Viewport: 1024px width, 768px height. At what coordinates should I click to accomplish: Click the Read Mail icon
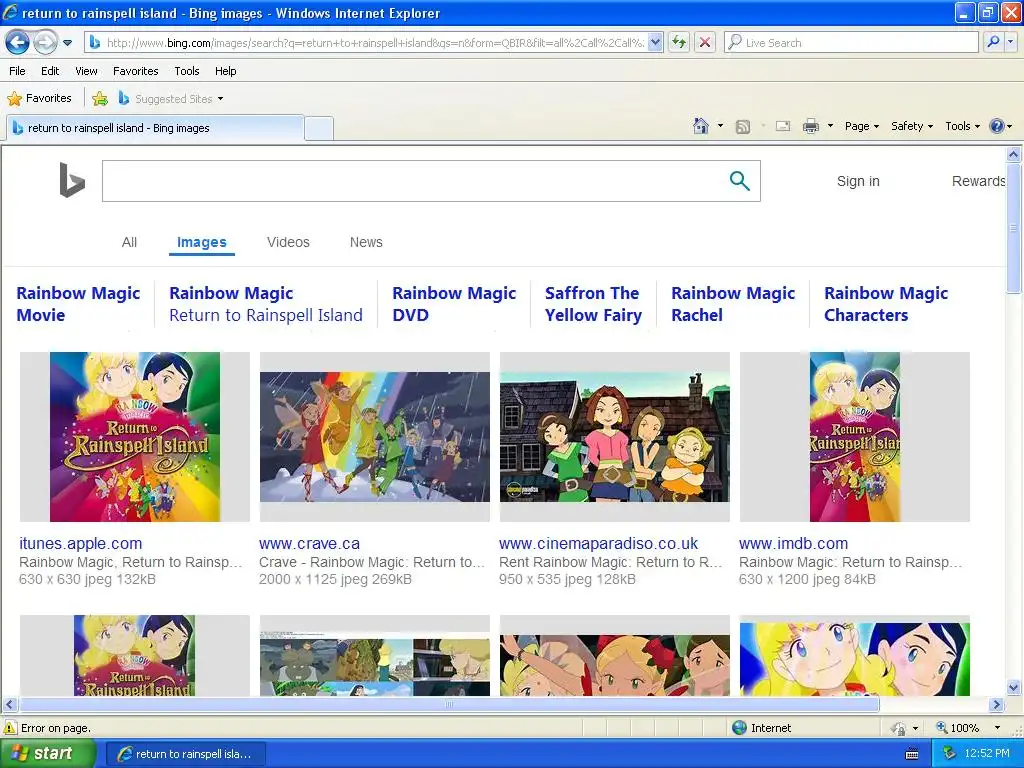783,126
